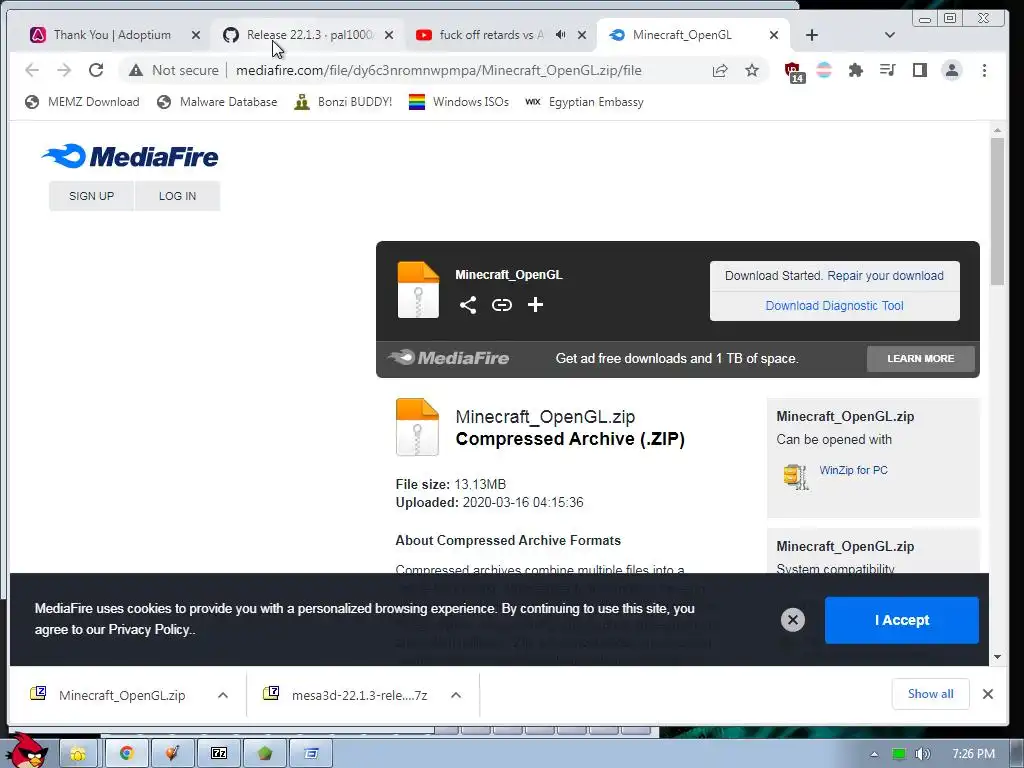The width and height of the screenshot is (1024, 768).
Task: Go forward to next page
Action: pos(64,70)
